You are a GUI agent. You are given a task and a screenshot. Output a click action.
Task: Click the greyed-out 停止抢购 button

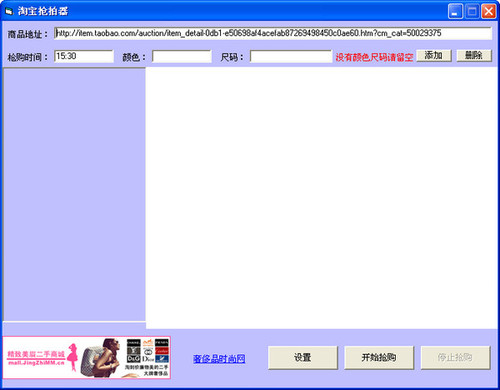point(455,358)
